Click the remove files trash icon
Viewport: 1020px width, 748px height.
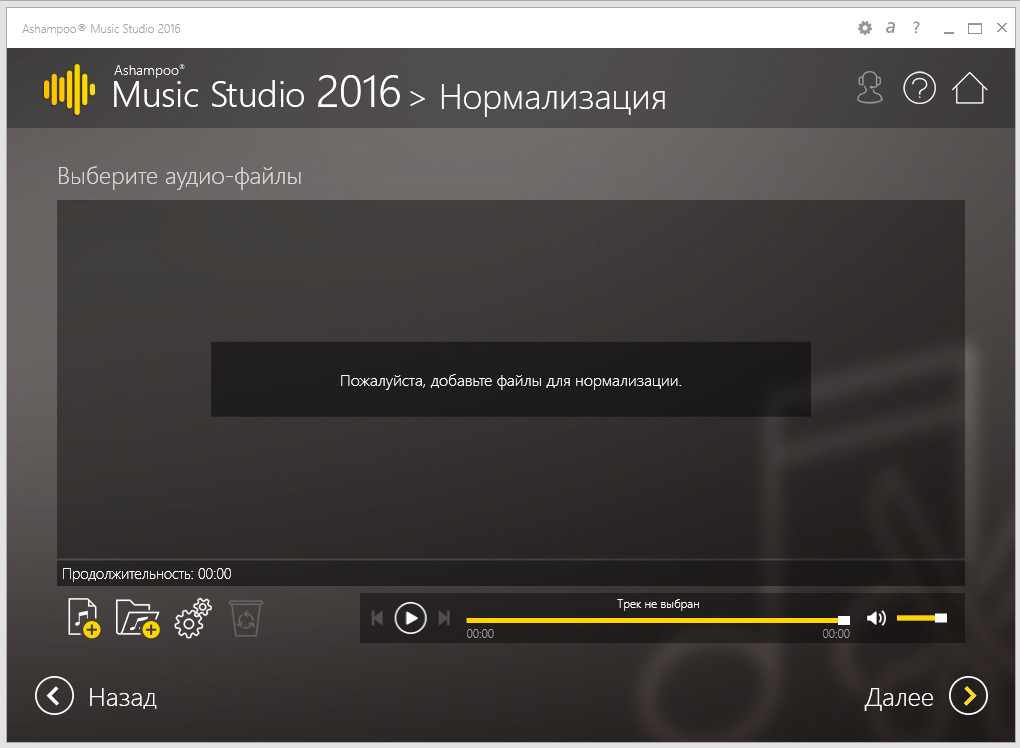246,618
